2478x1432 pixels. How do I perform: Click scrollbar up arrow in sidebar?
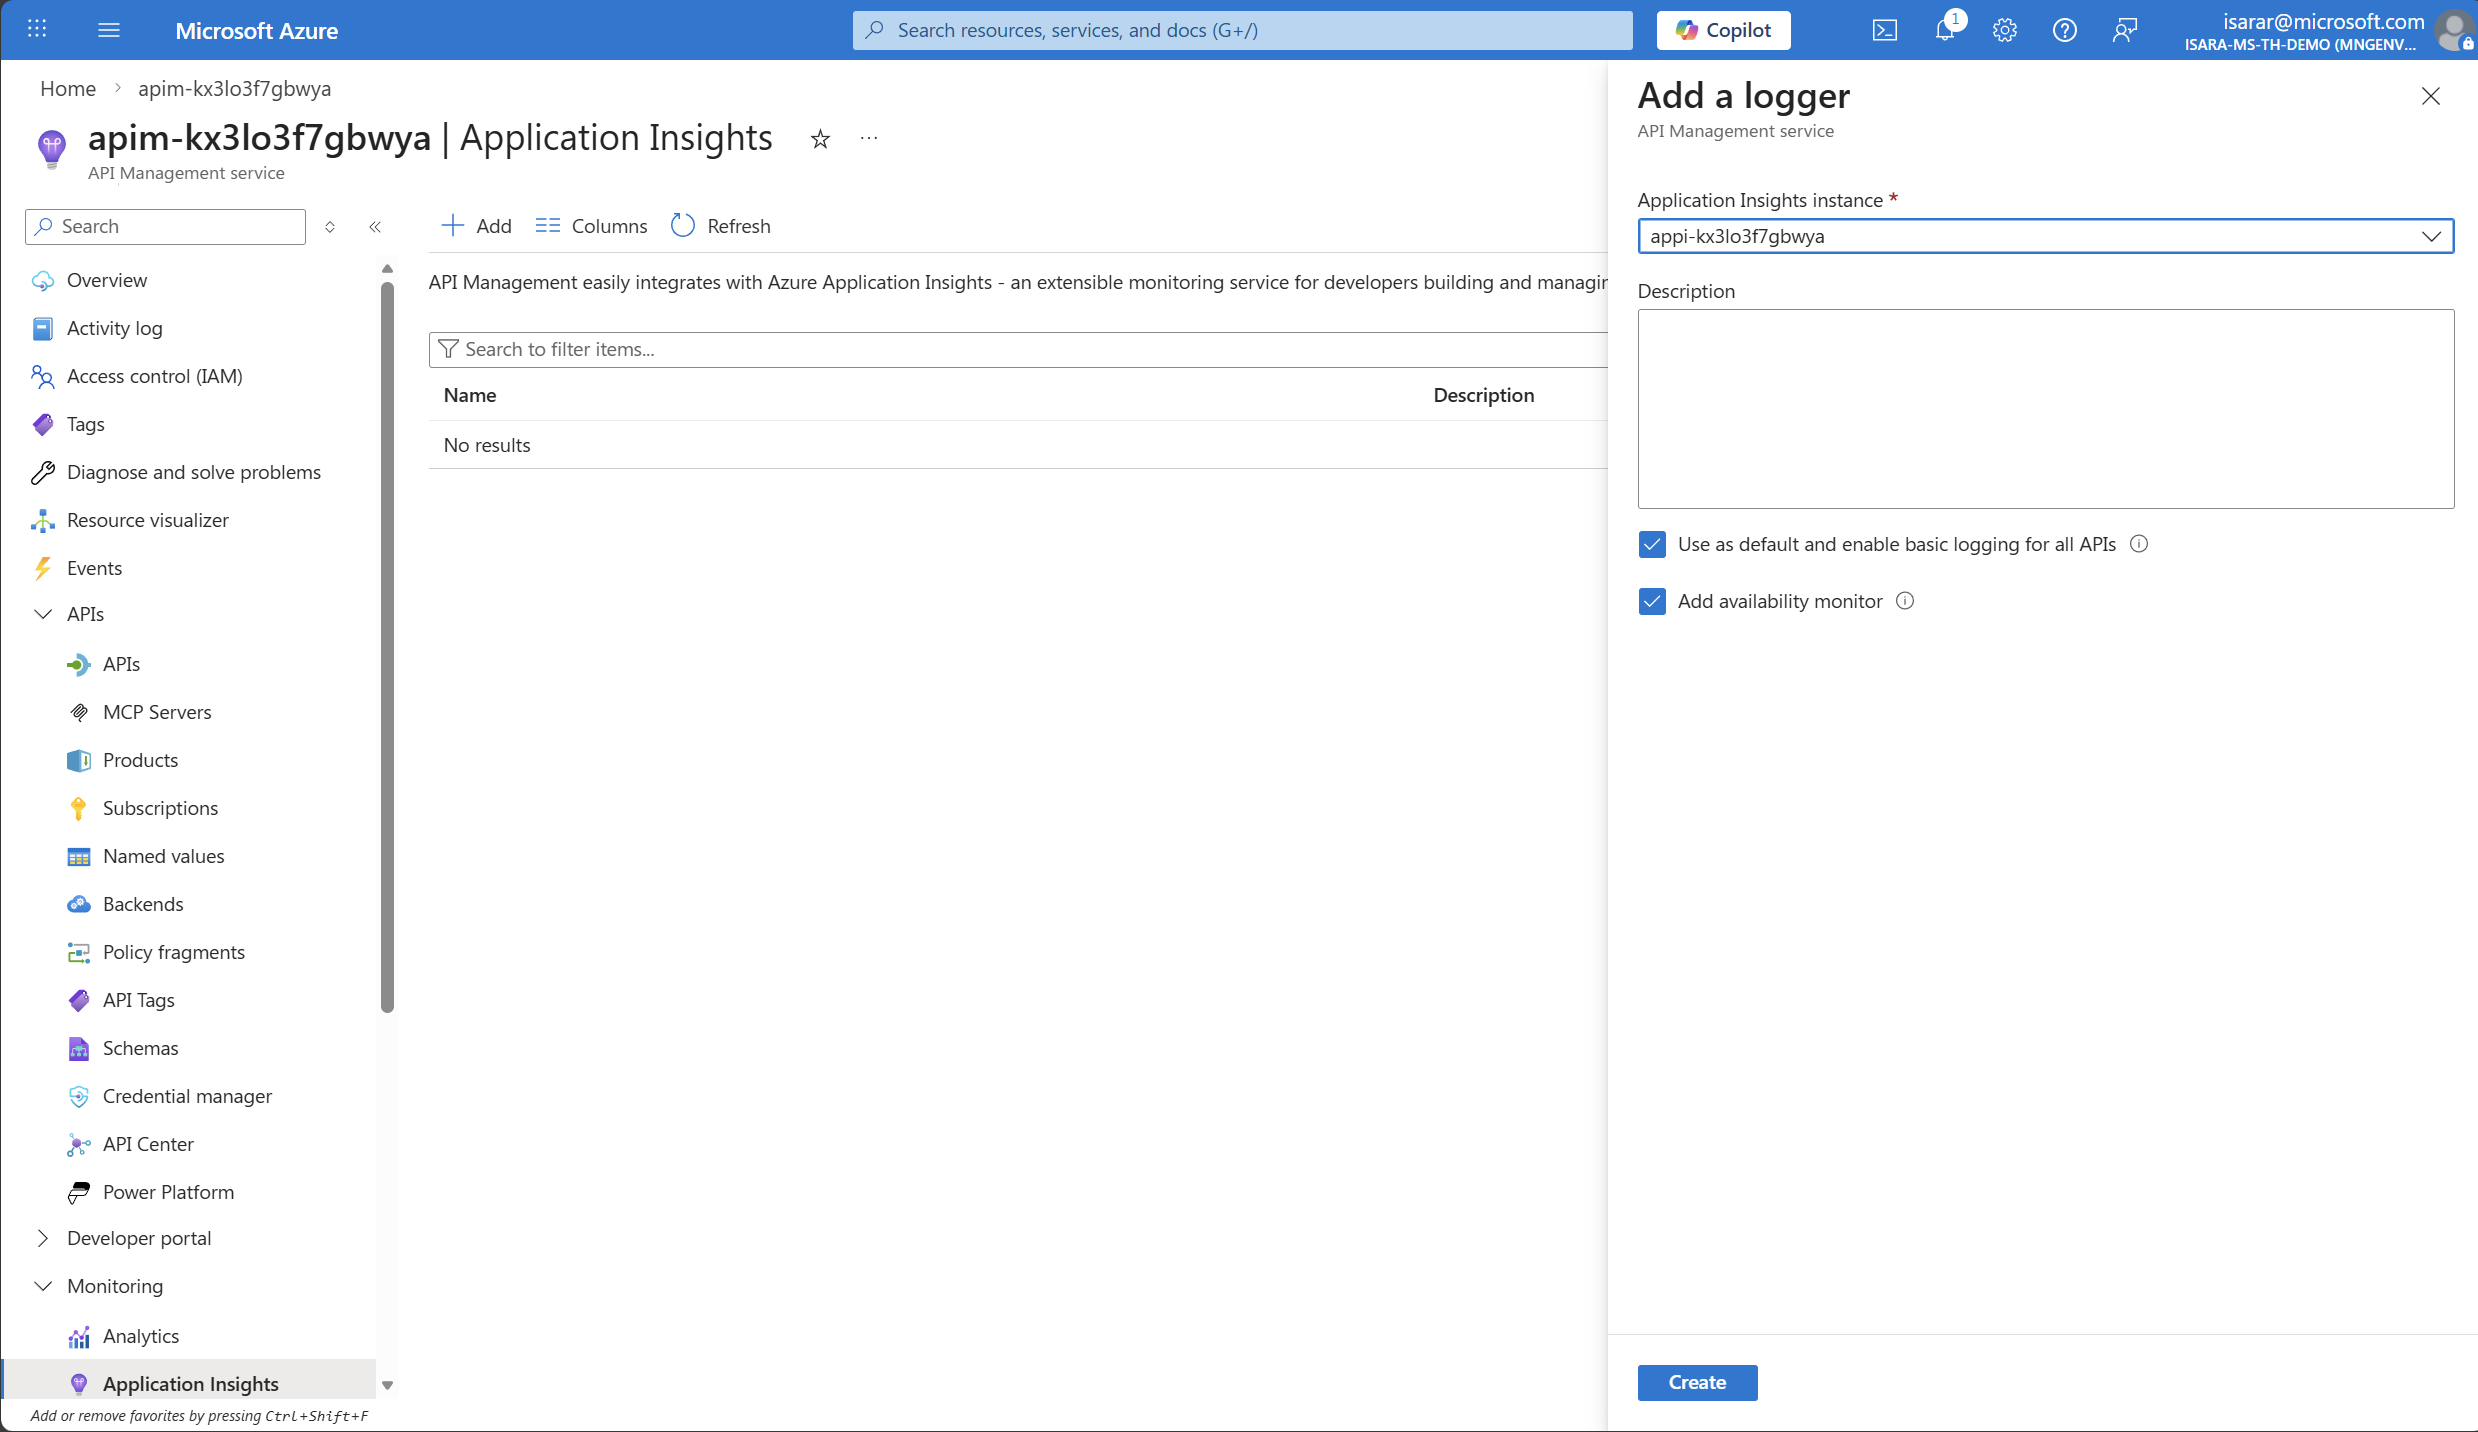coord(387,269)
